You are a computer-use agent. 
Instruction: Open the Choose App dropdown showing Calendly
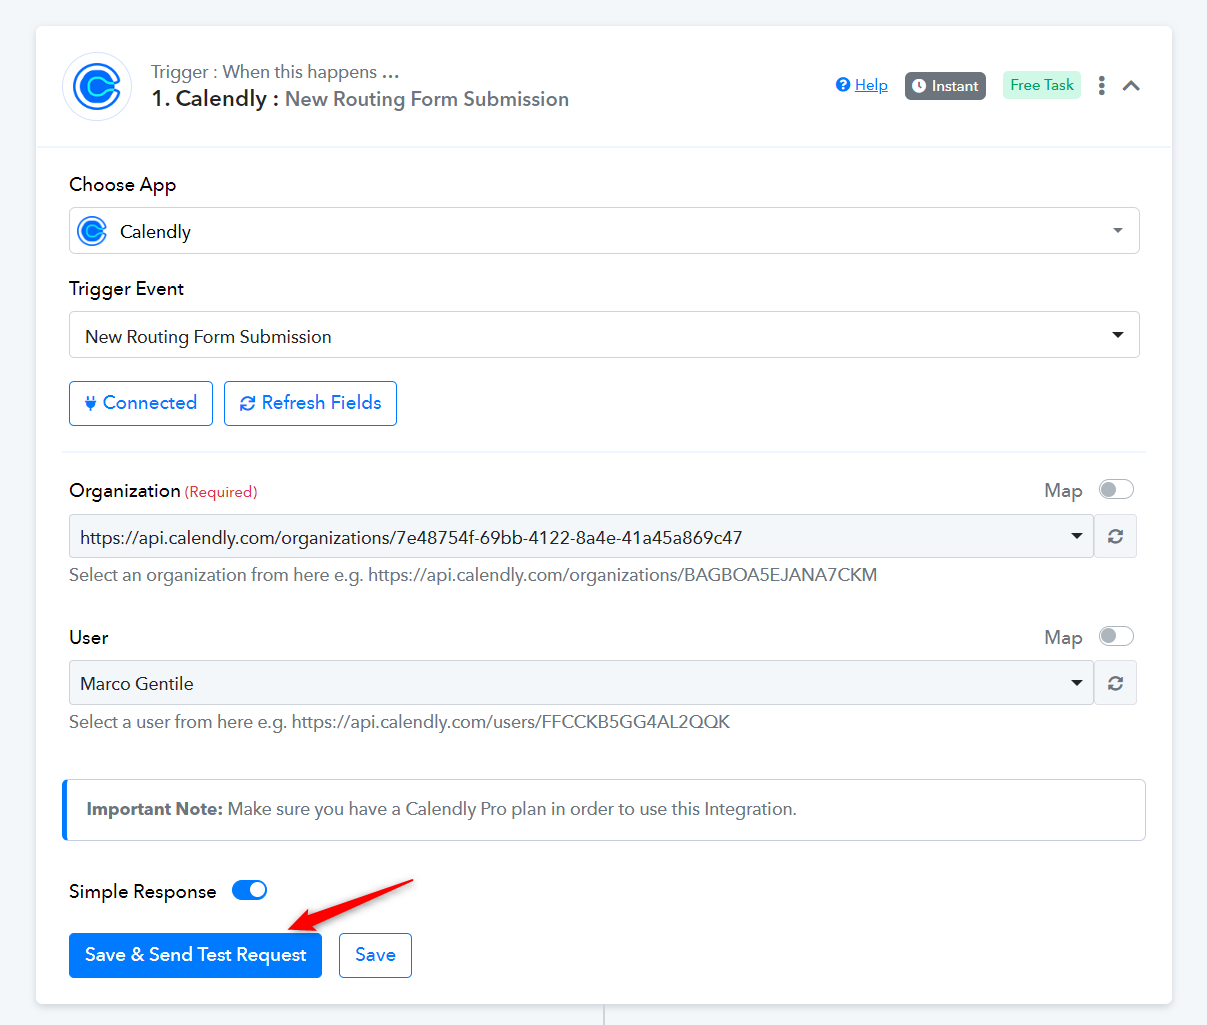[604, 231]
